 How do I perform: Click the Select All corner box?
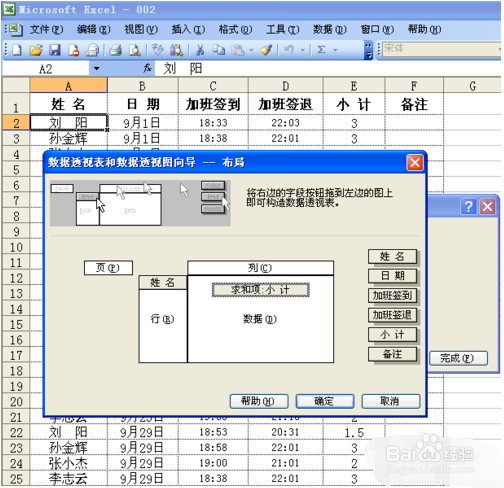click(x=16, y=85)
